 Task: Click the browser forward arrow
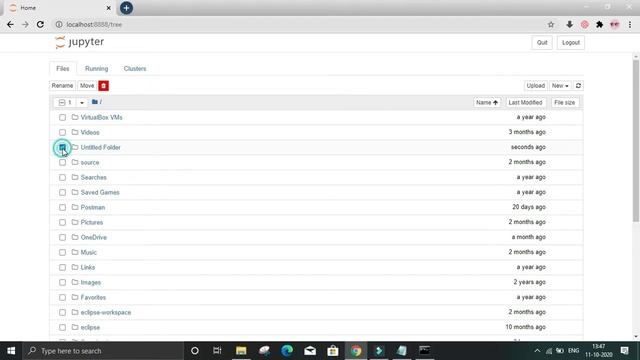[x=25, y=24]
